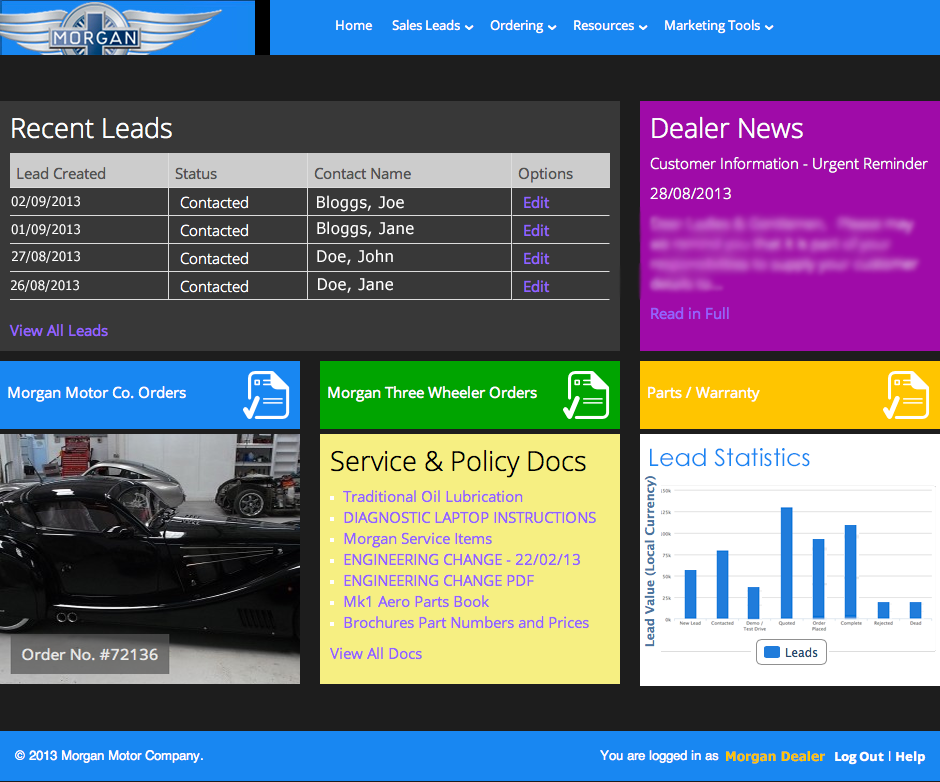Image resolution: width=940 pixels, height=782 pixels.
Task: Click Order No. #72136 caption
Action: pos(90,654)
